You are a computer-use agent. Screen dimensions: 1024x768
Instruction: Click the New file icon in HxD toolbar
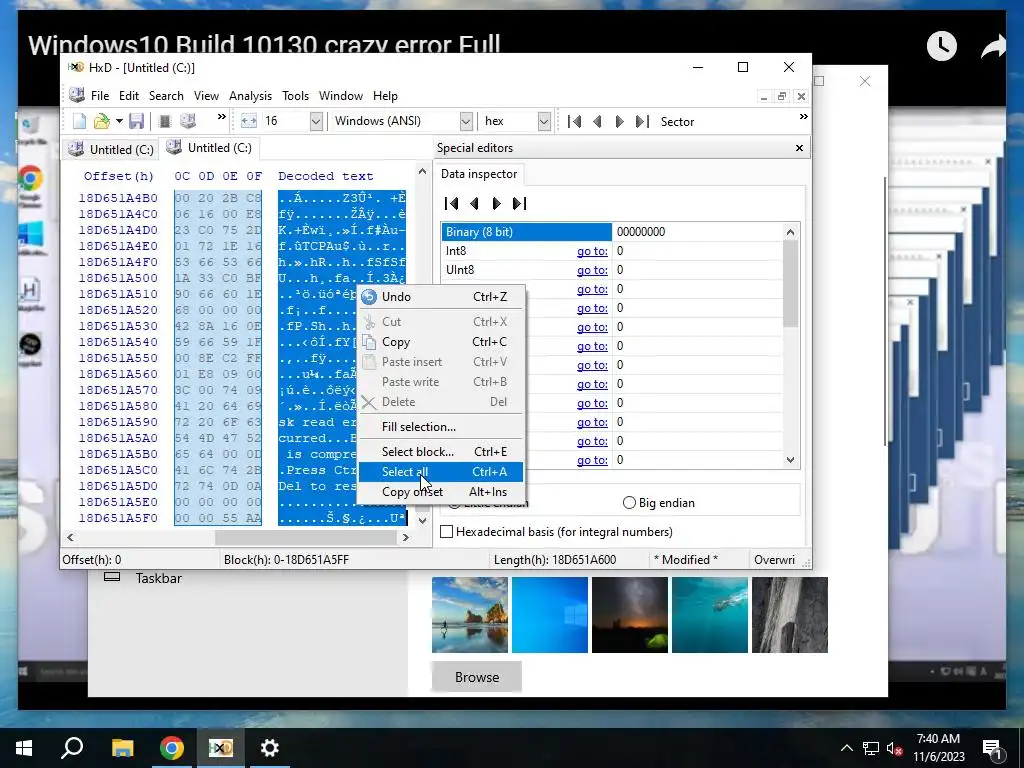pyautogui.click(x=79, y=121)
